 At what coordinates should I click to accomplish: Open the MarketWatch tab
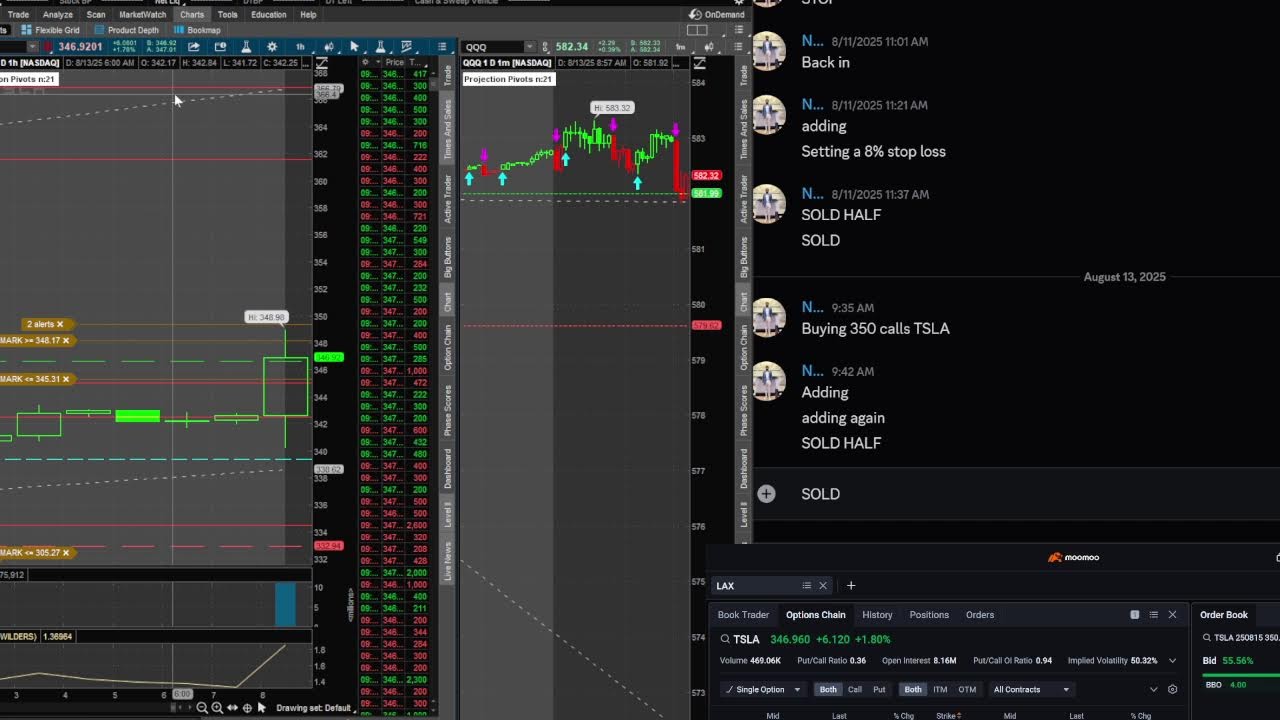[143, 15]
